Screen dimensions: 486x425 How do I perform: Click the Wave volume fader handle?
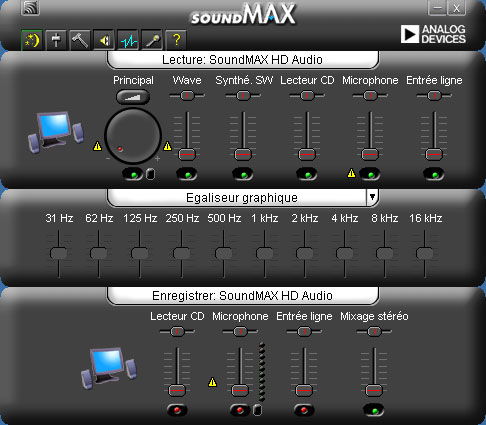tap(187, 154)
